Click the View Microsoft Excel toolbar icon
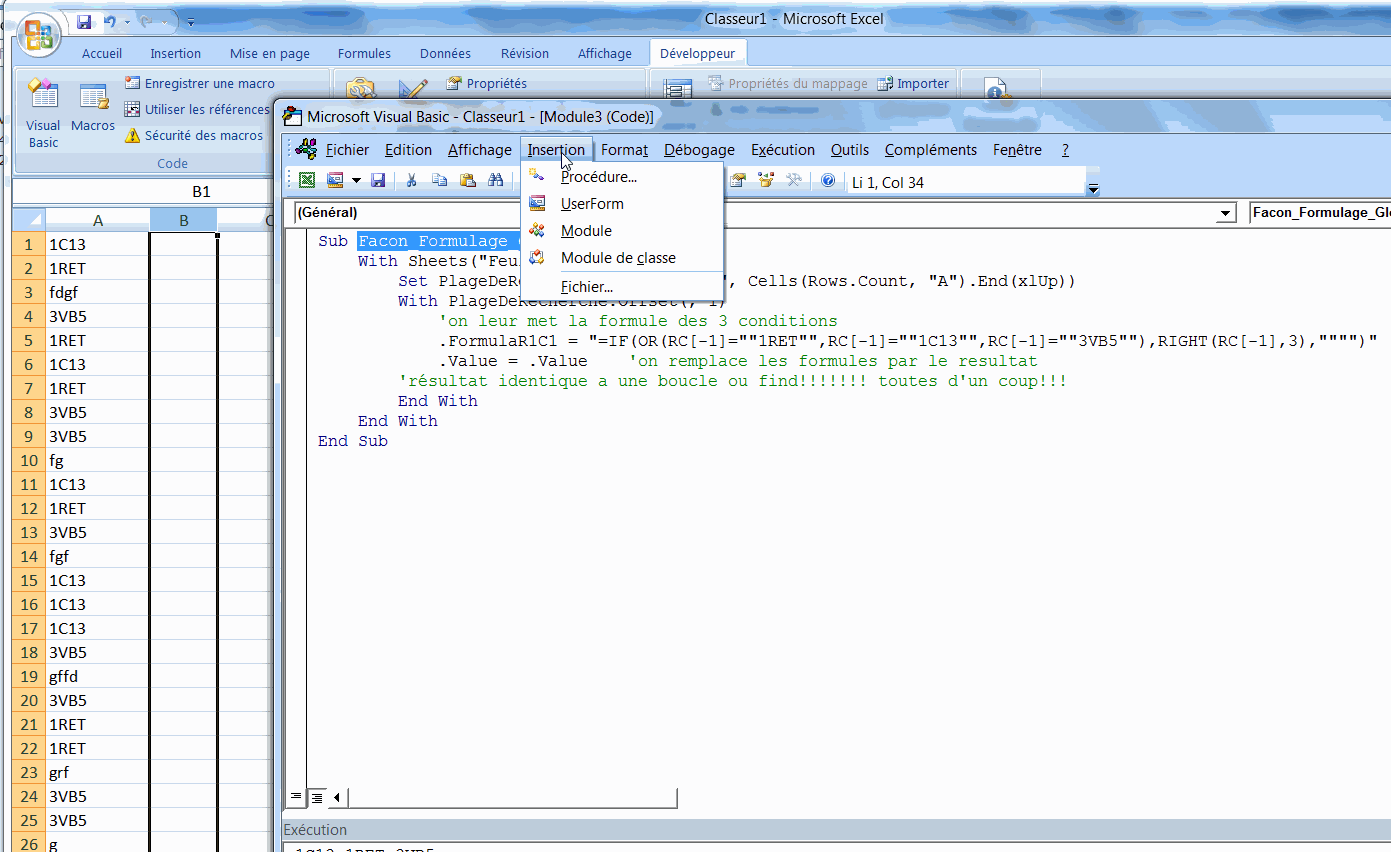 (x=307, y=181)
